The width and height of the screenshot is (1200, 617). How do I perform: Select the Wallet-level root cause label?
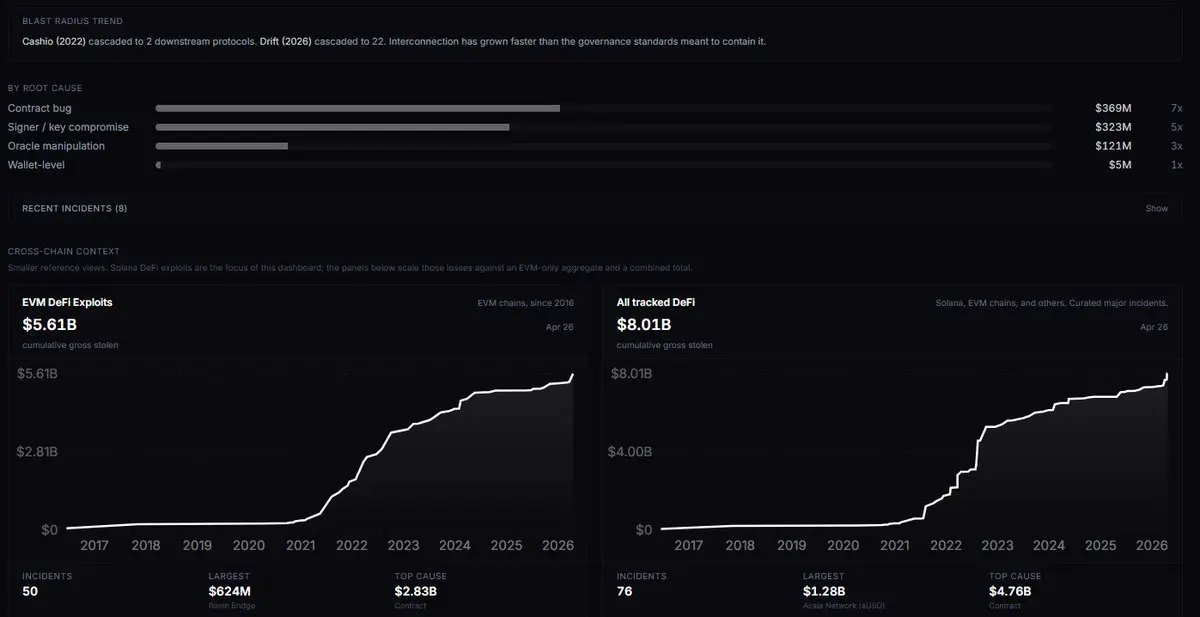tap(36, 165)
